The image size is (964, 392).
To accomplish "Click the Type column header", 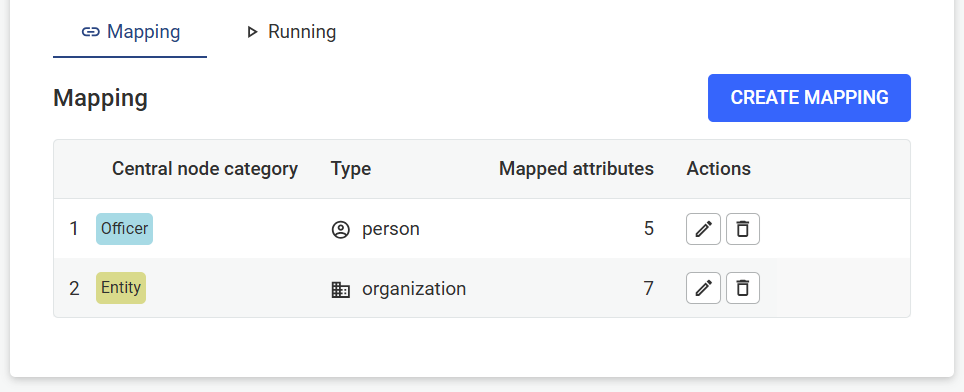I will (350, 168).
